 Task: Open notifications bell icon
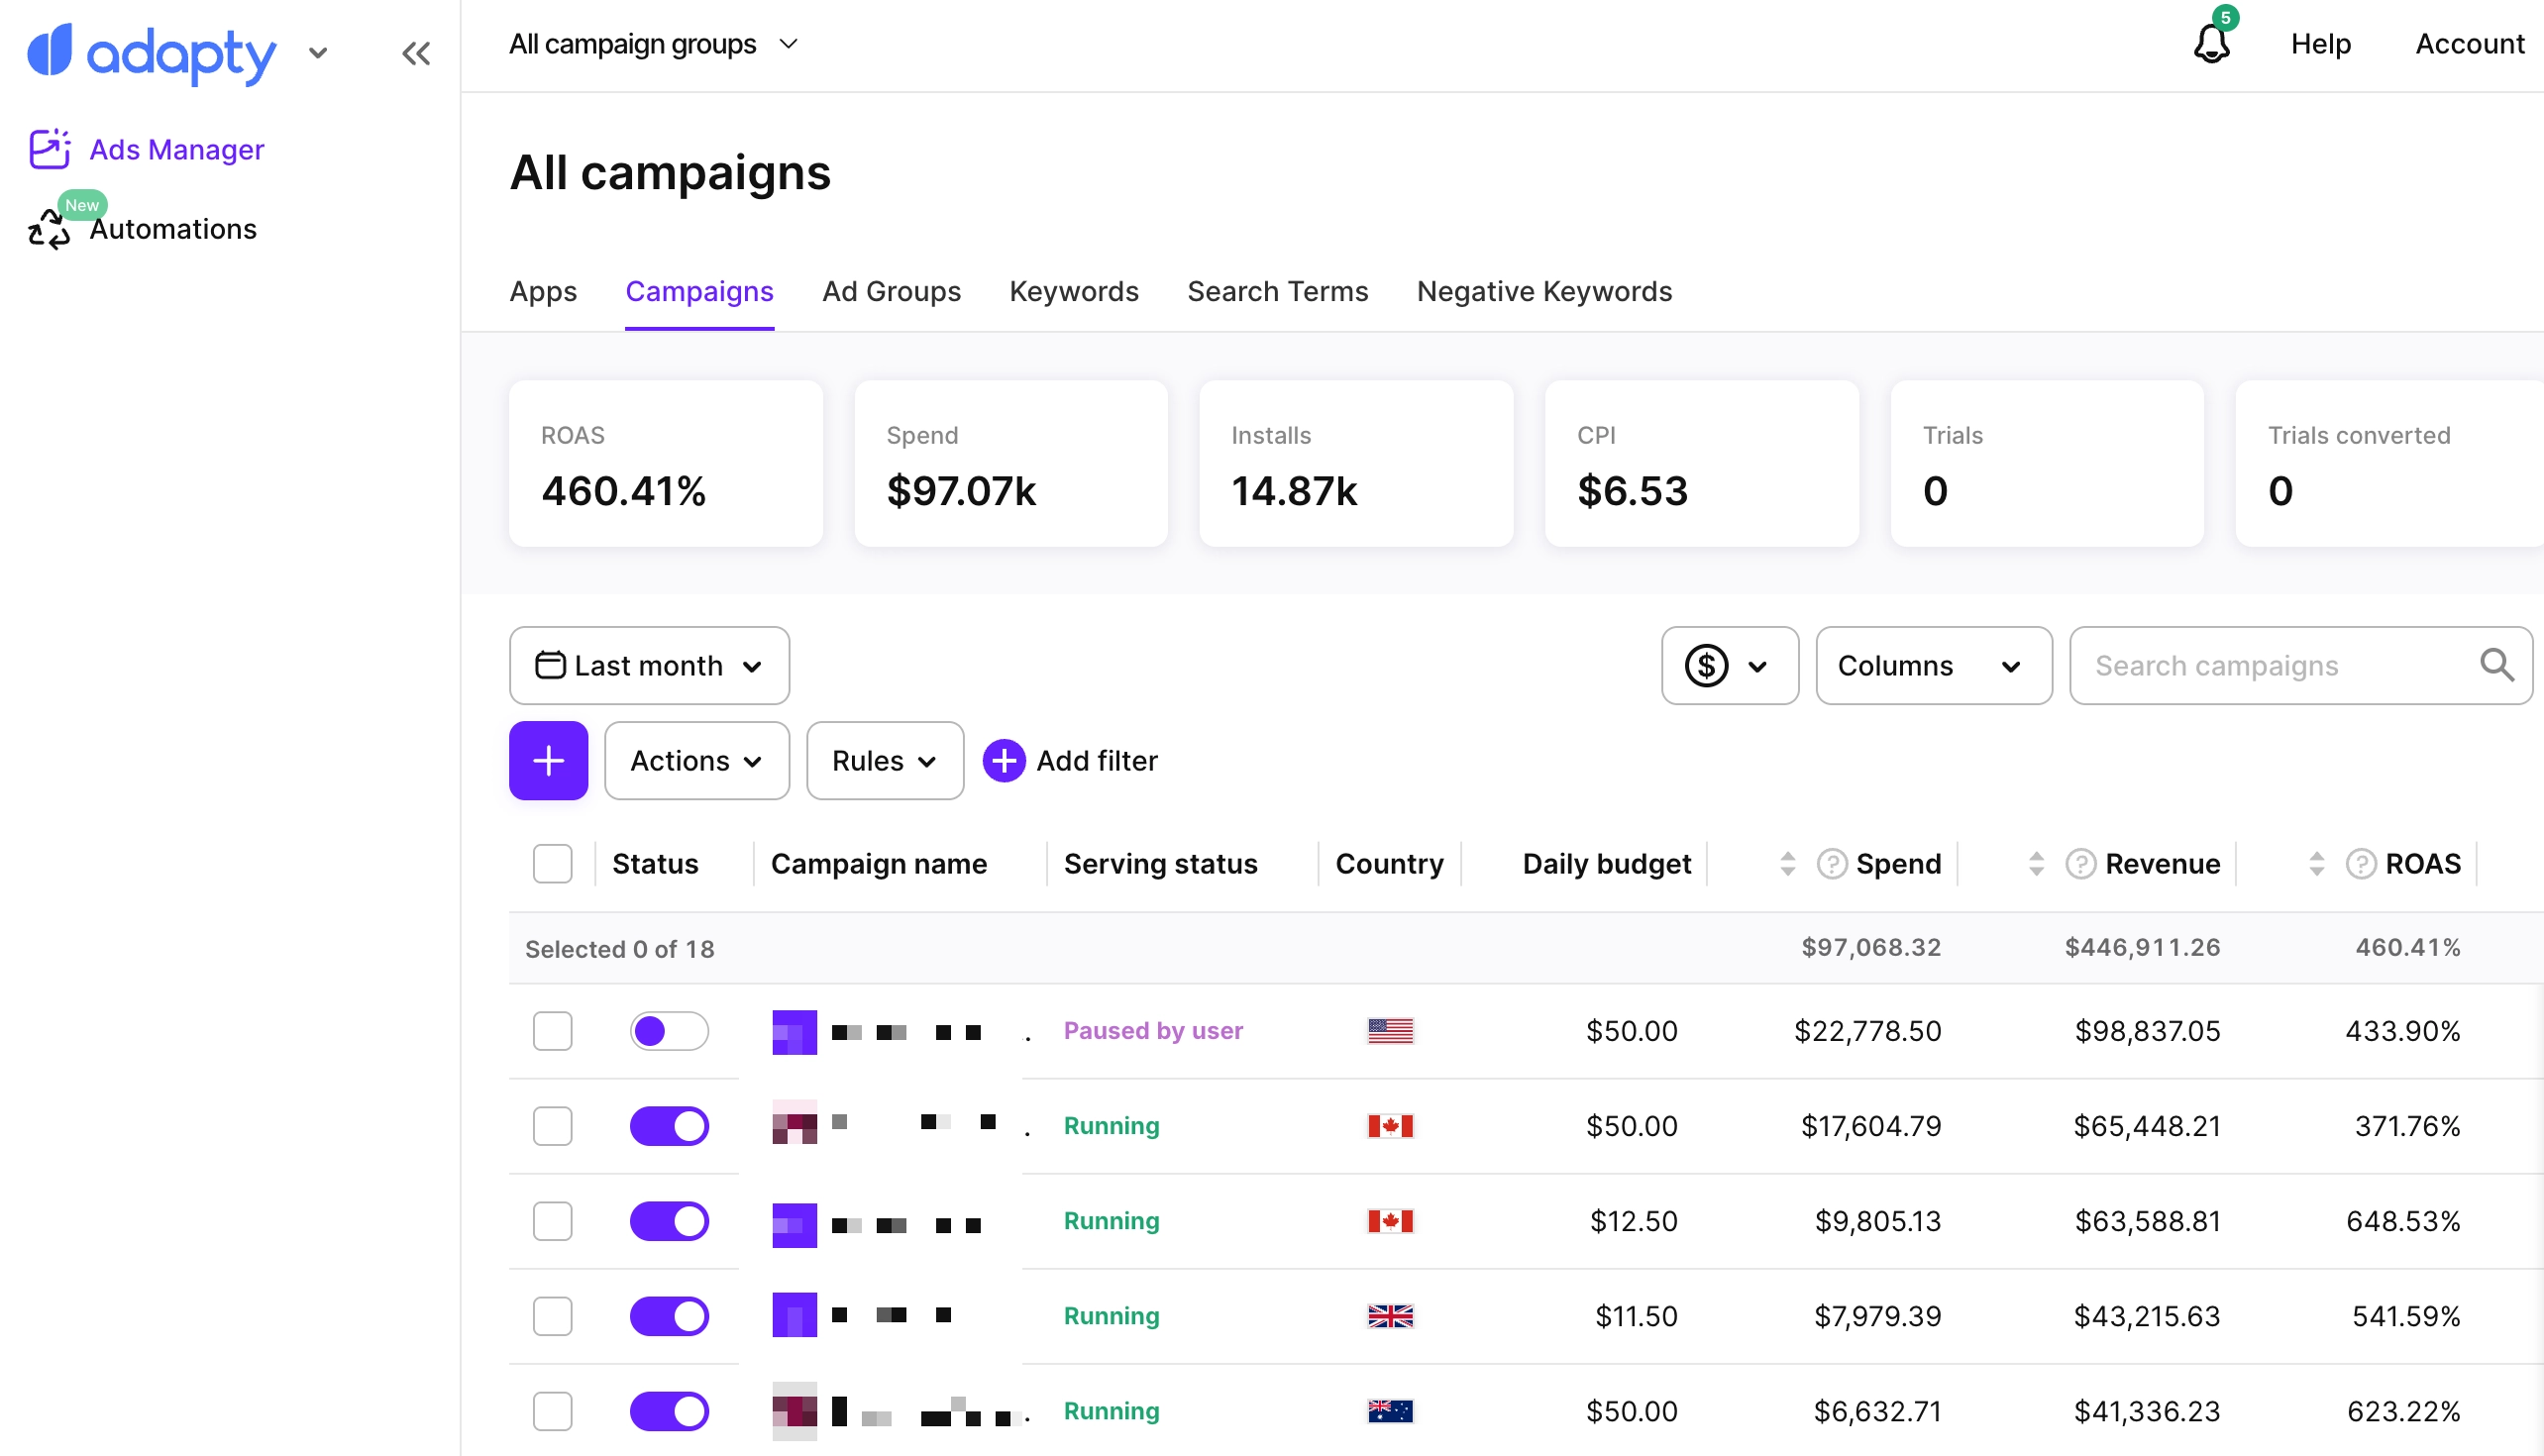pos(2211,44)
